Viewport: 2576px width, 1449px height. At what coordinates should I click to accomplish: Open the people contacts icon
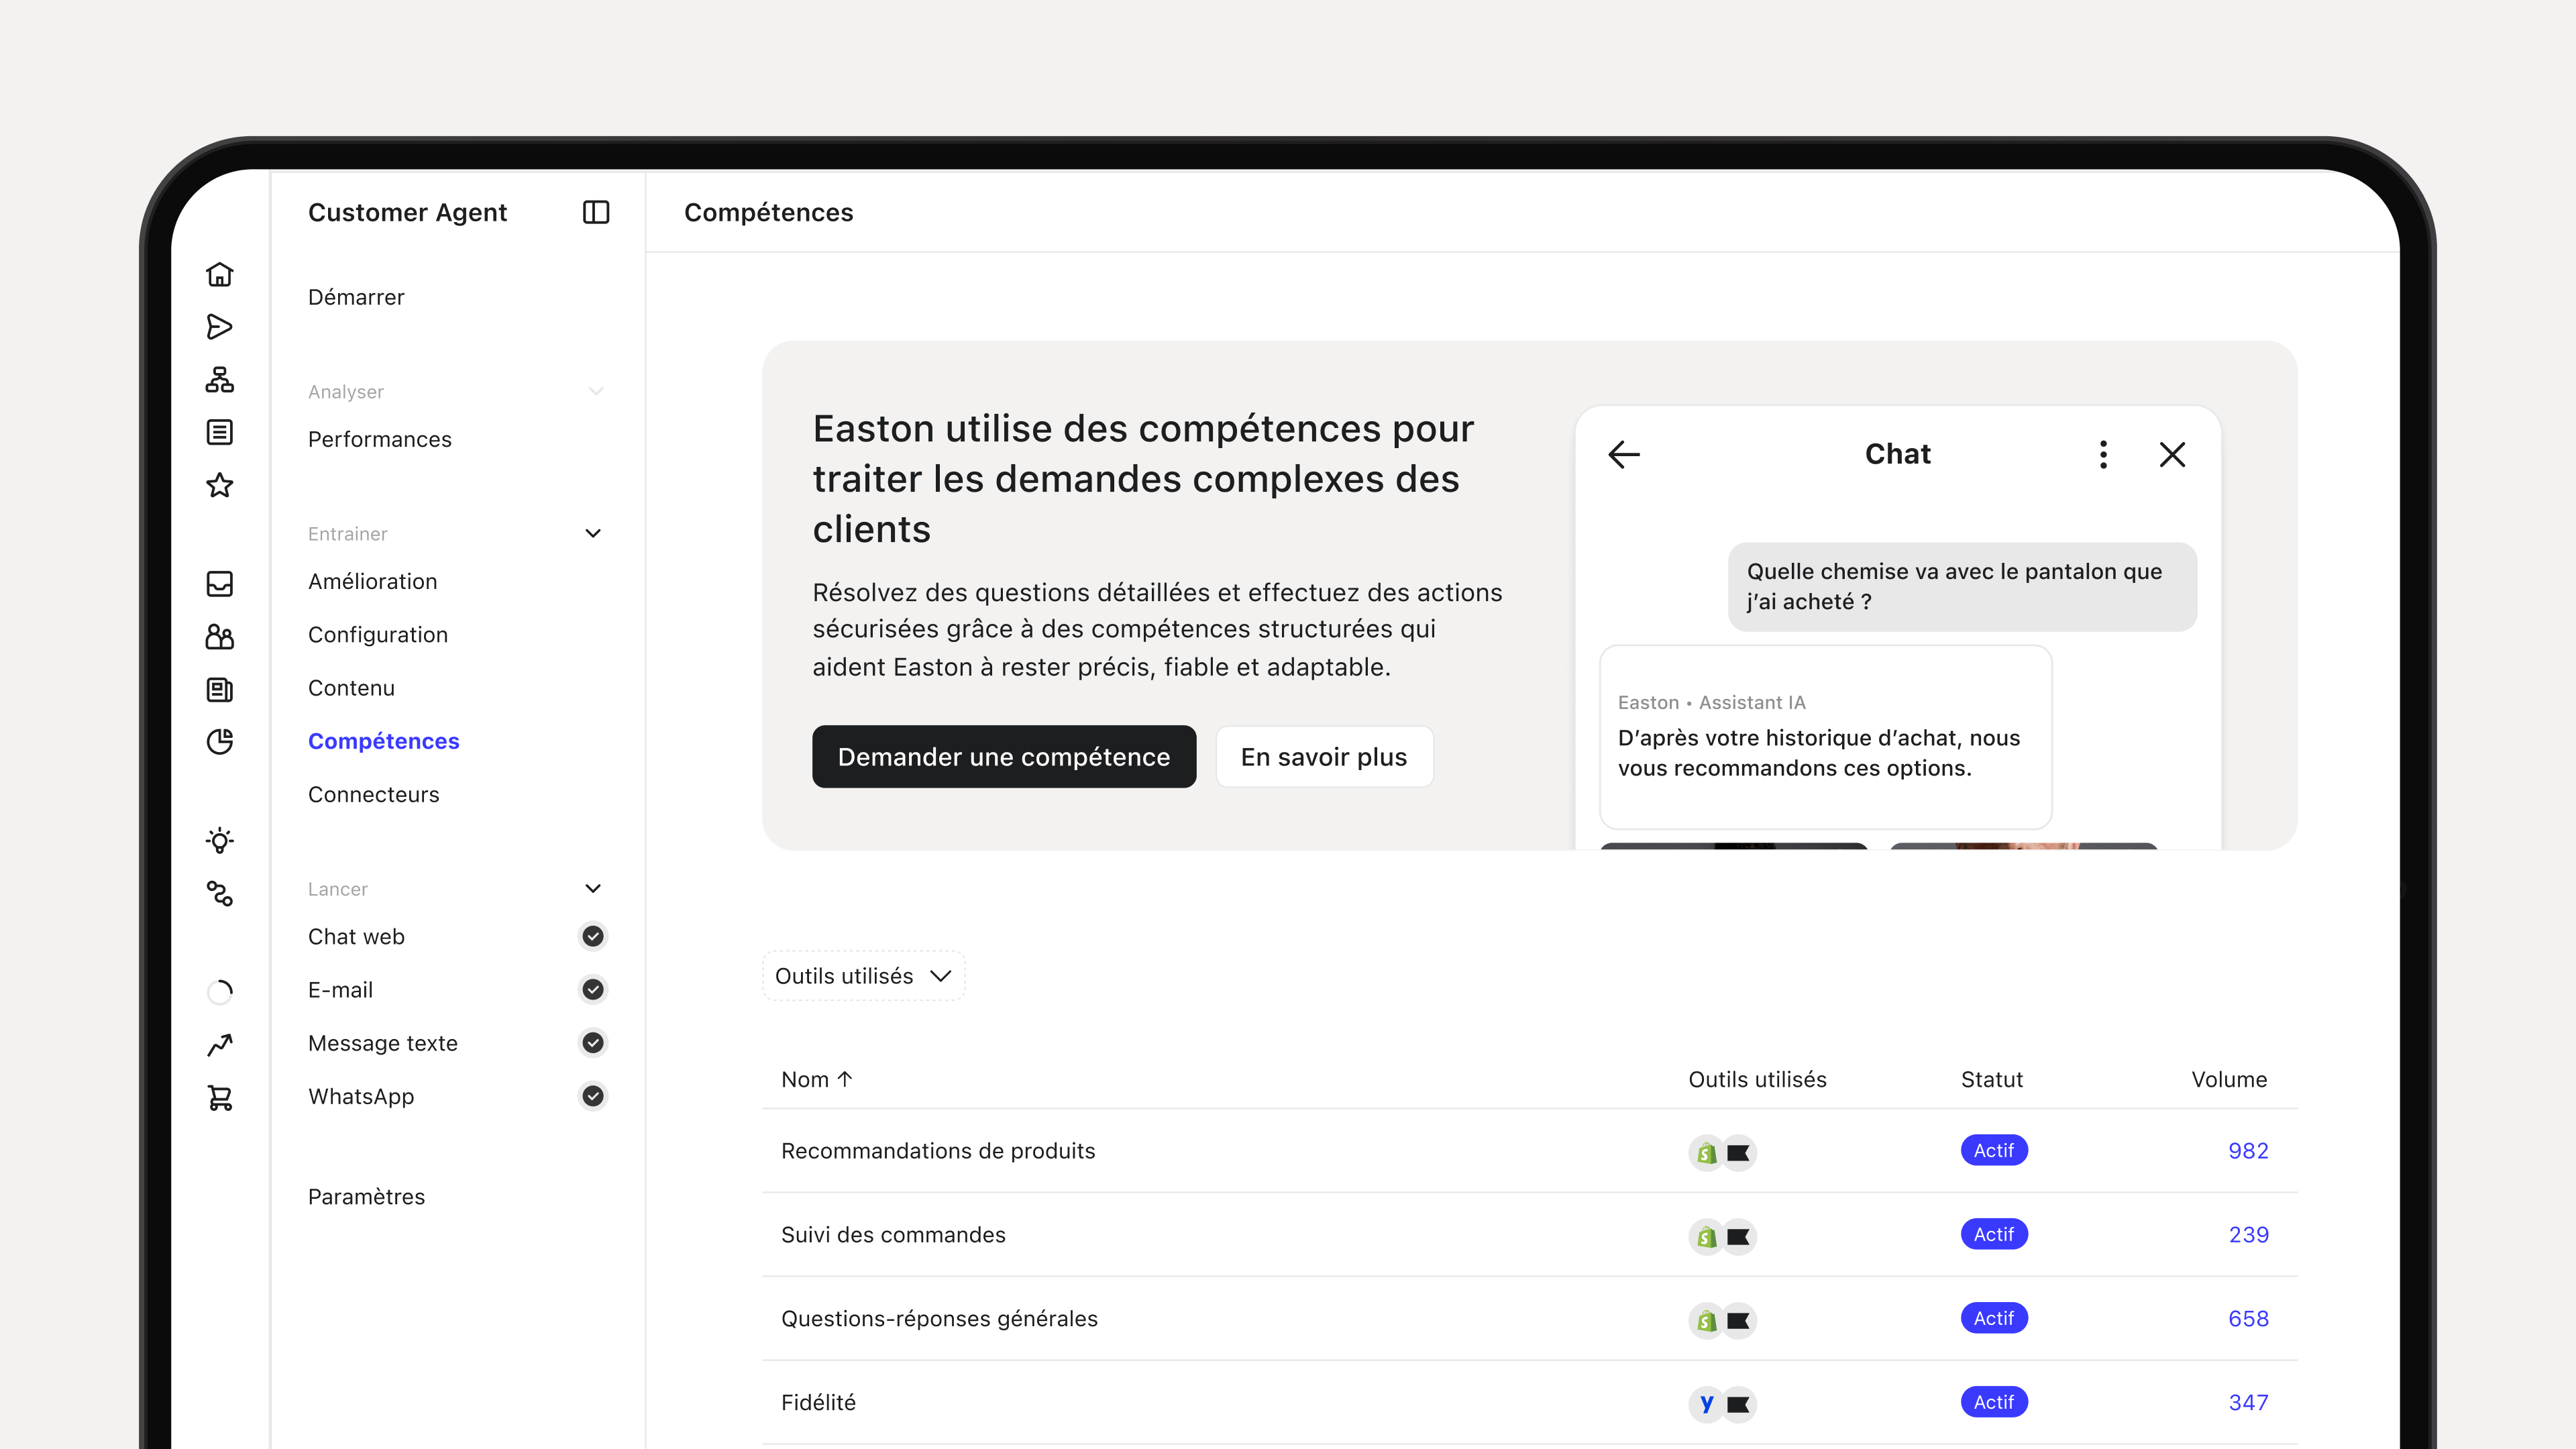pyautogui.click(x=219, y=637)
